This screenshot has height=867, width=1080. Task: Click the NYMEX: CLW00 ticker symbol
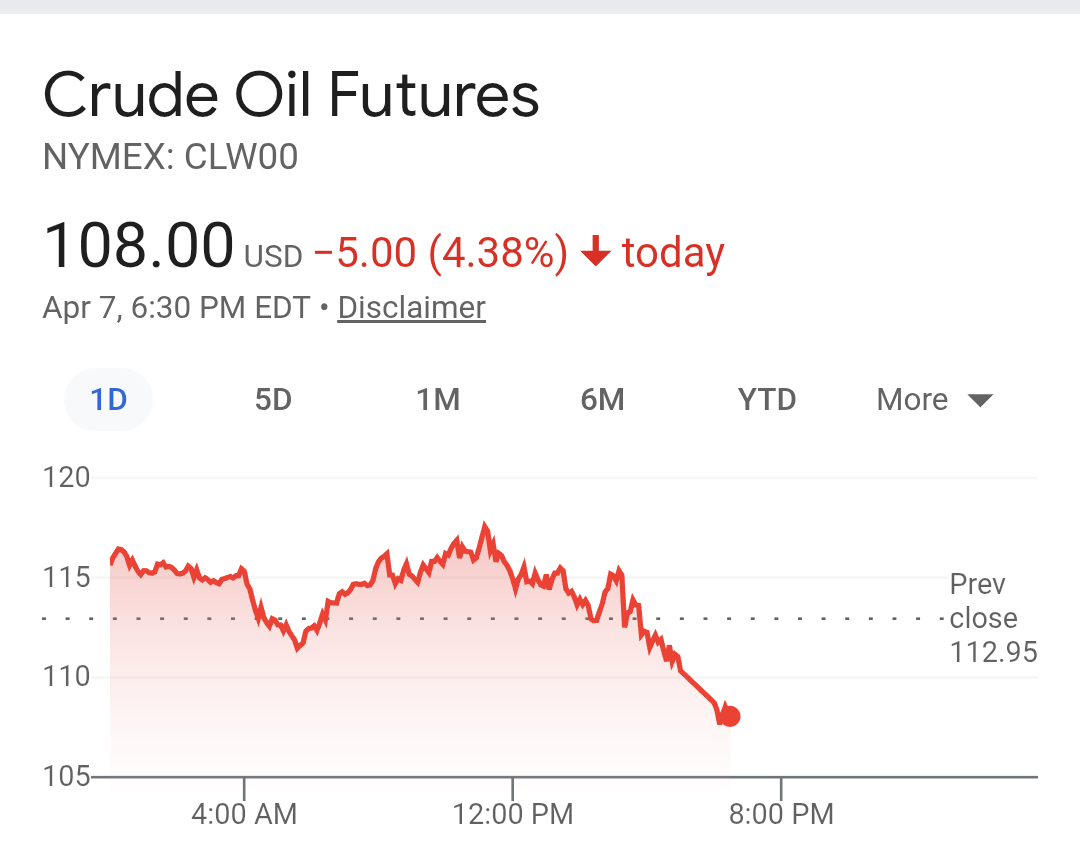click(170, 158)
